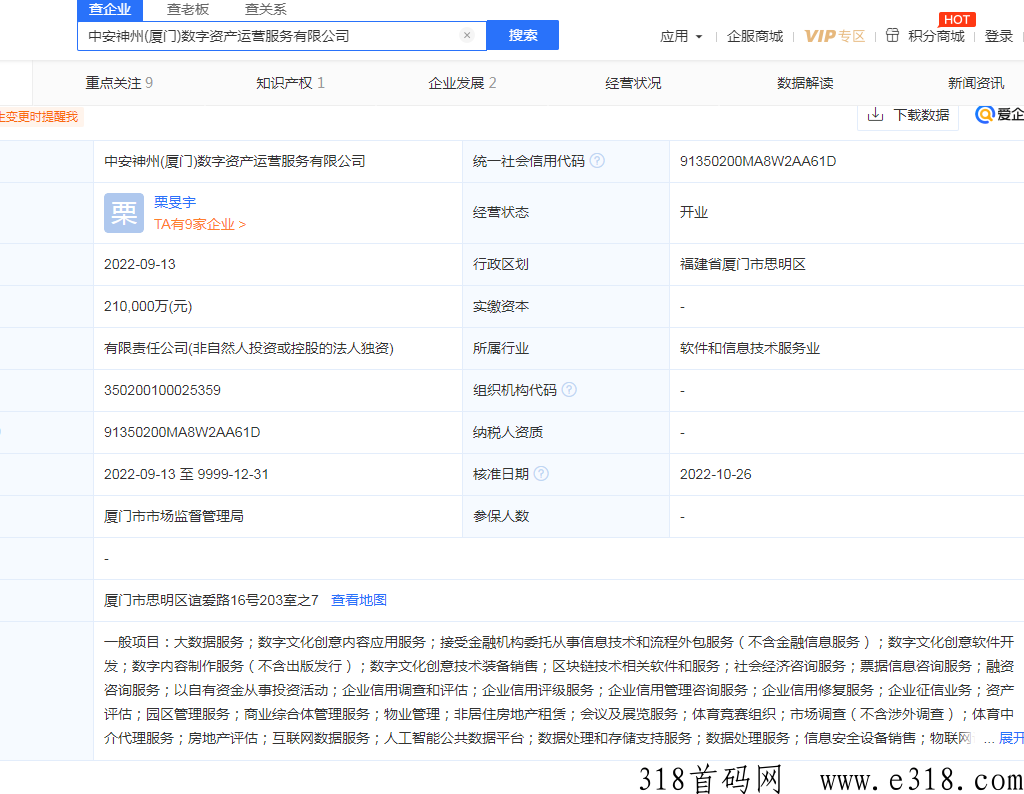Click the 所属行业 label
The height and width of the screenshot is (794, 1024).
coord(500,349)
